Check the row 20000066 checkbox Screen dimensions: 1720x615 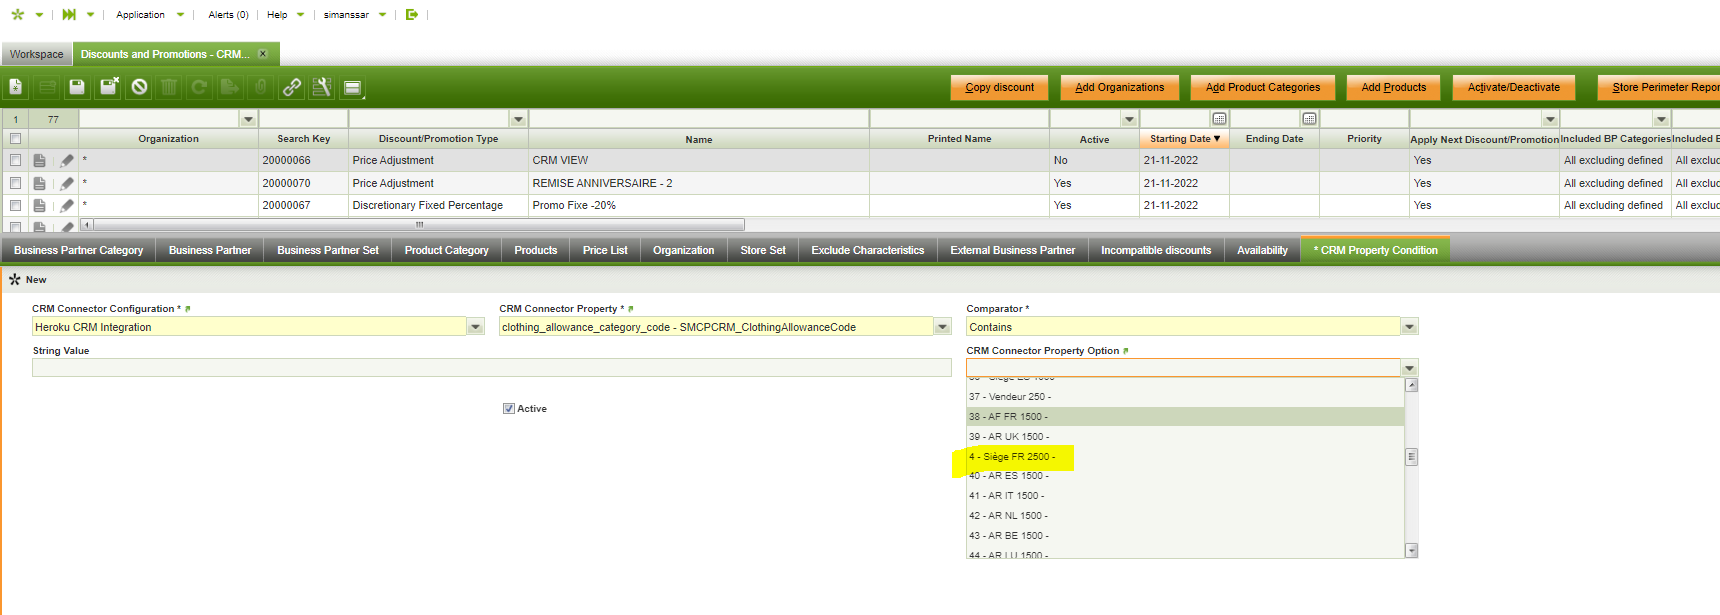pyautogui.click(x=15, y=160)
